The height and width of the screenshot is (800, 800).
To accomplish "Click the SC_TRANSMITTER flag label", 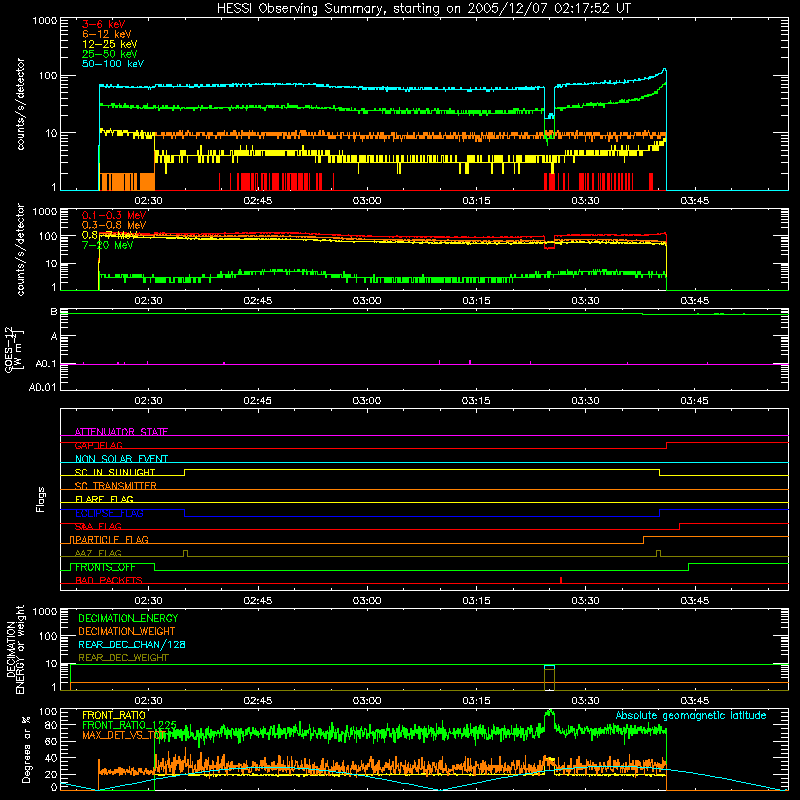I will tap(115, 486).
